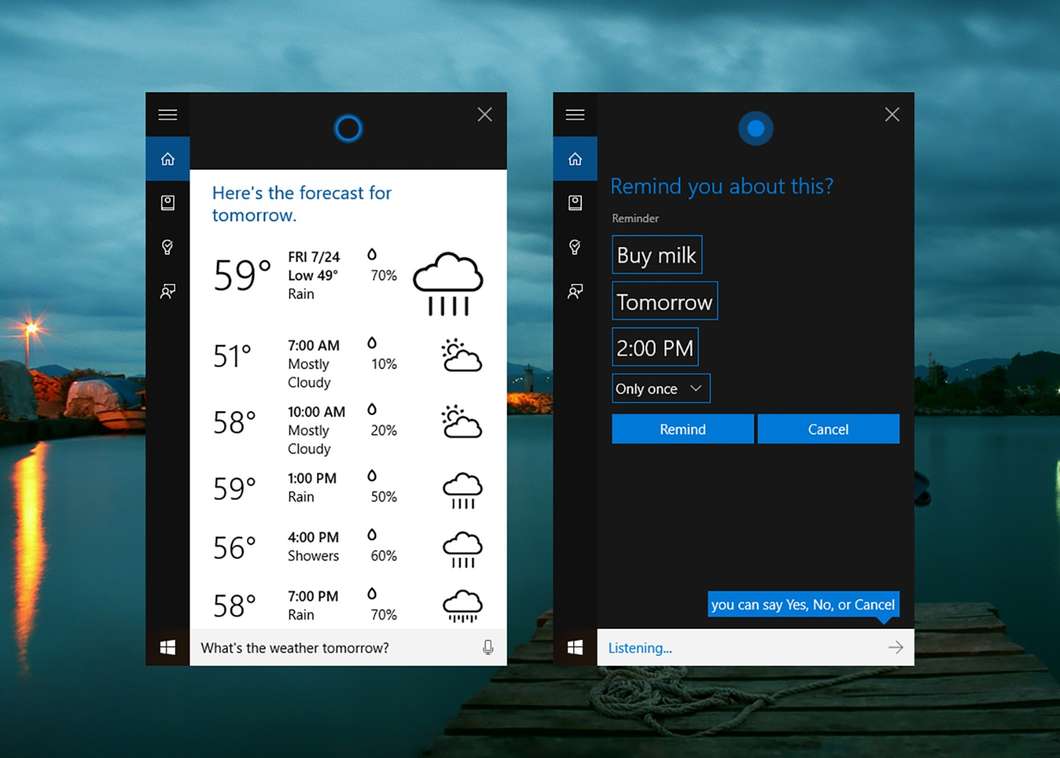The width and height of the screenshot is (1060, 758).
Task: Click submit arrow next to Listening field
Action: [x=895, y=648]
